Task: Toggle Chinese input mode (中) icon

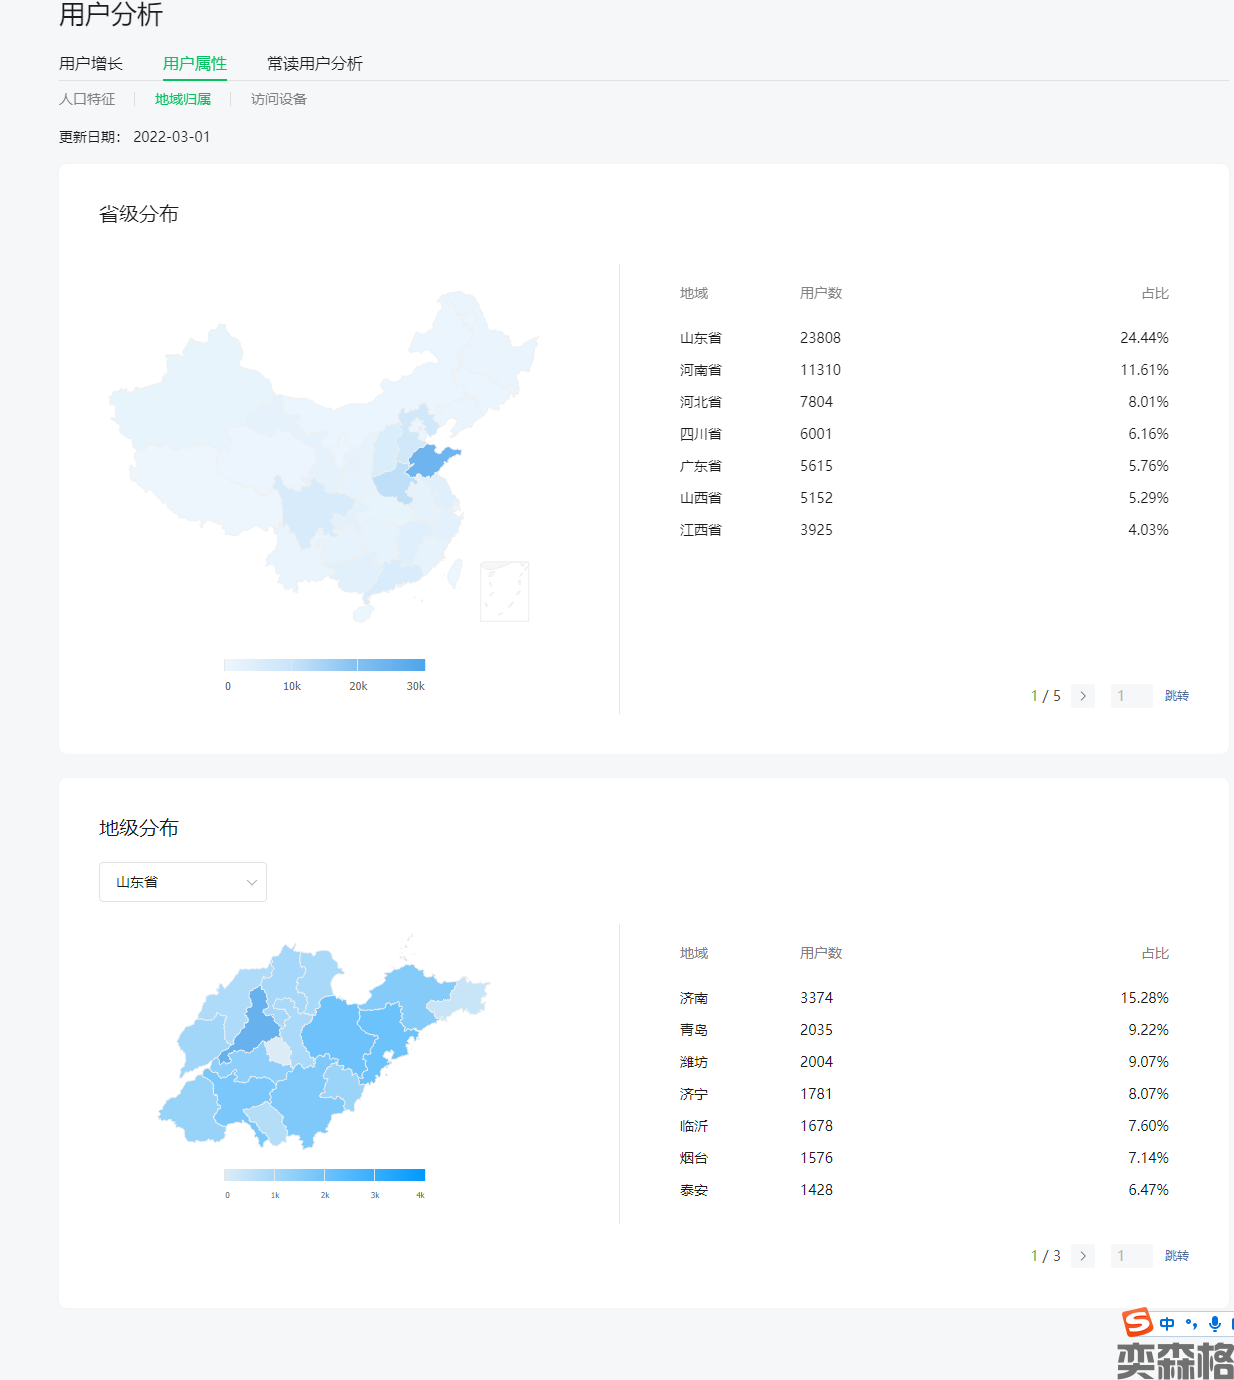Action: coord(1167,1324)
